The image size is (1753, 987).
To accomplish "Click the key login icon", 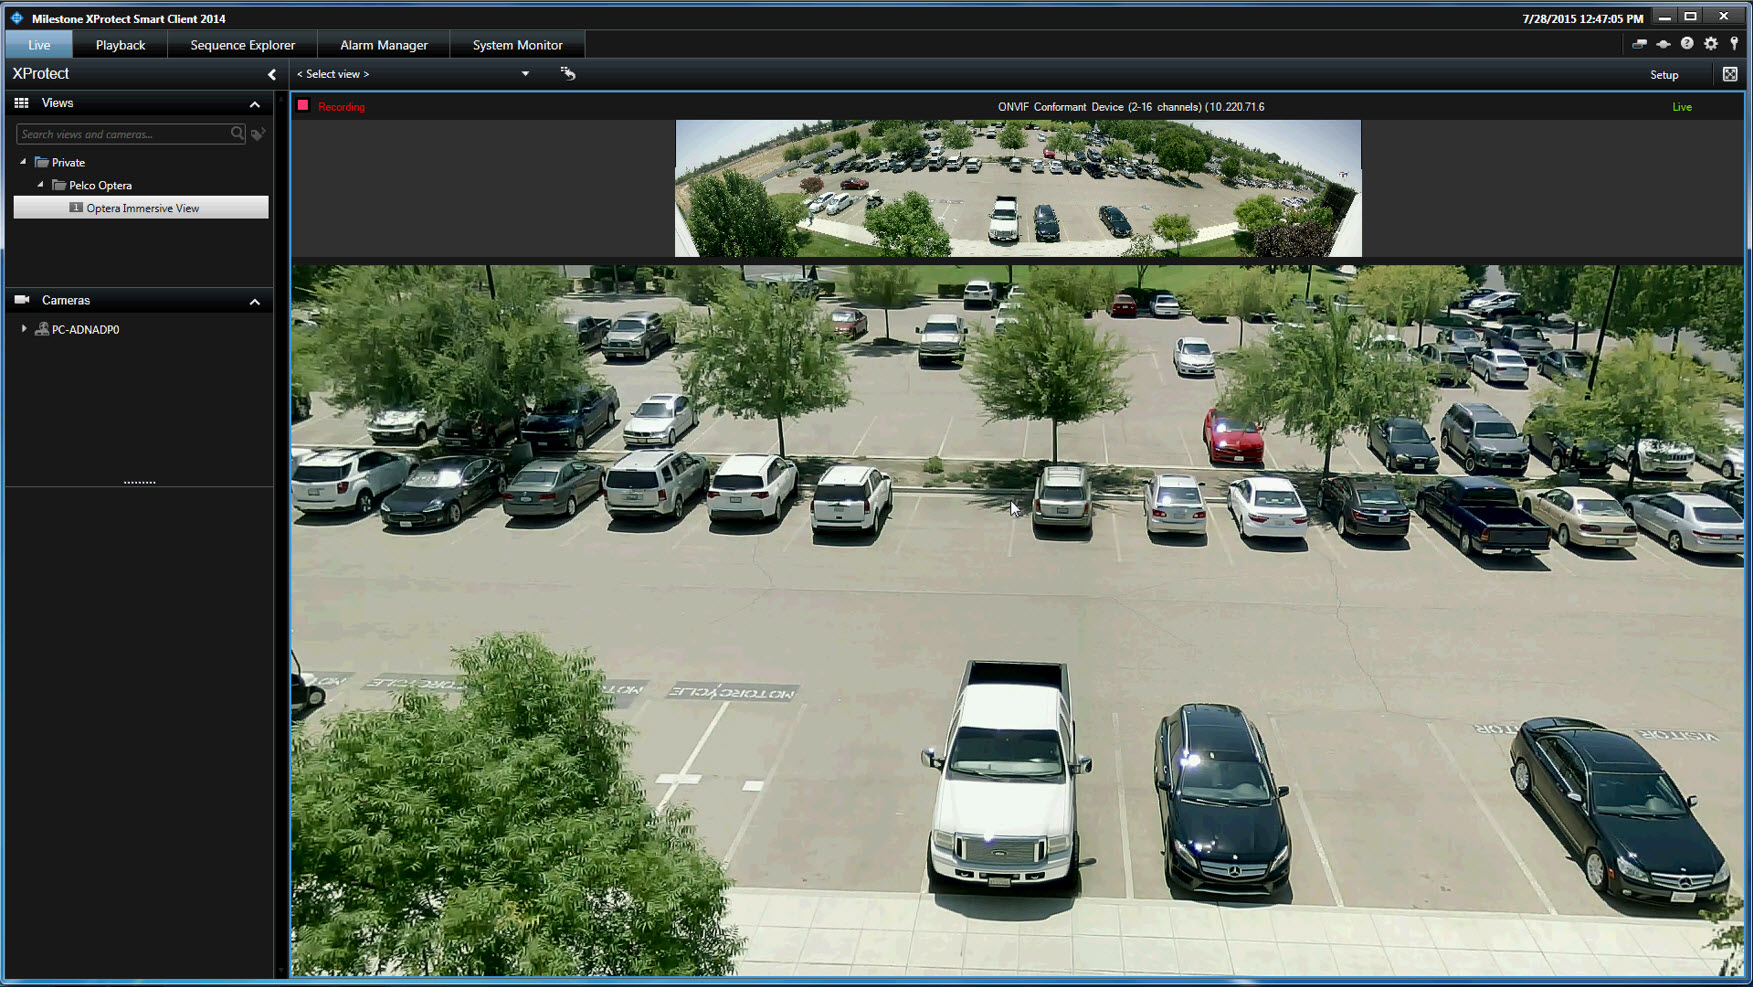I will [x=1734, y=44].
